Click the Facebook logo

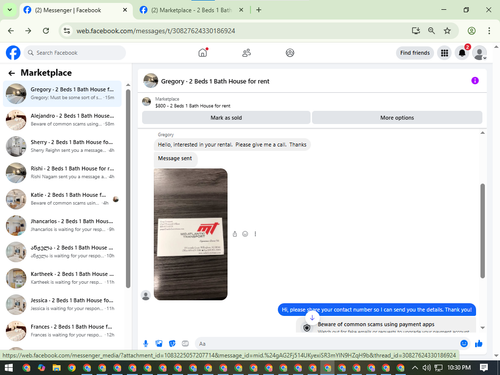(x=13, y=53)
